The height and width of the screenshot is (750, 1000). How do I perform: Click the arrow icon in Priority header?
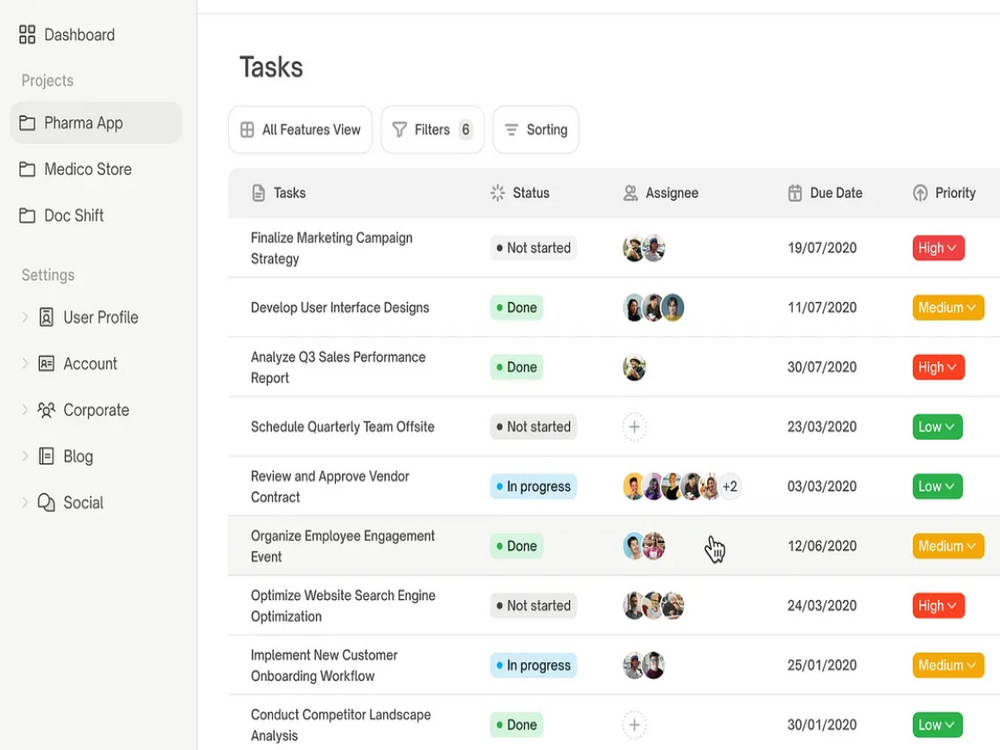920,193
